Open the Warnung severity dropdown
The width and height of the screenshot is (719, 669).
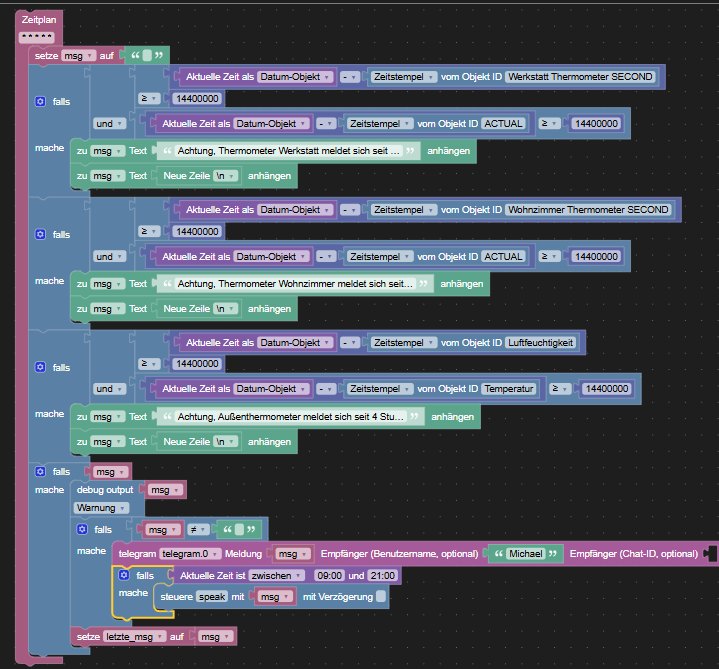(101, 508)
